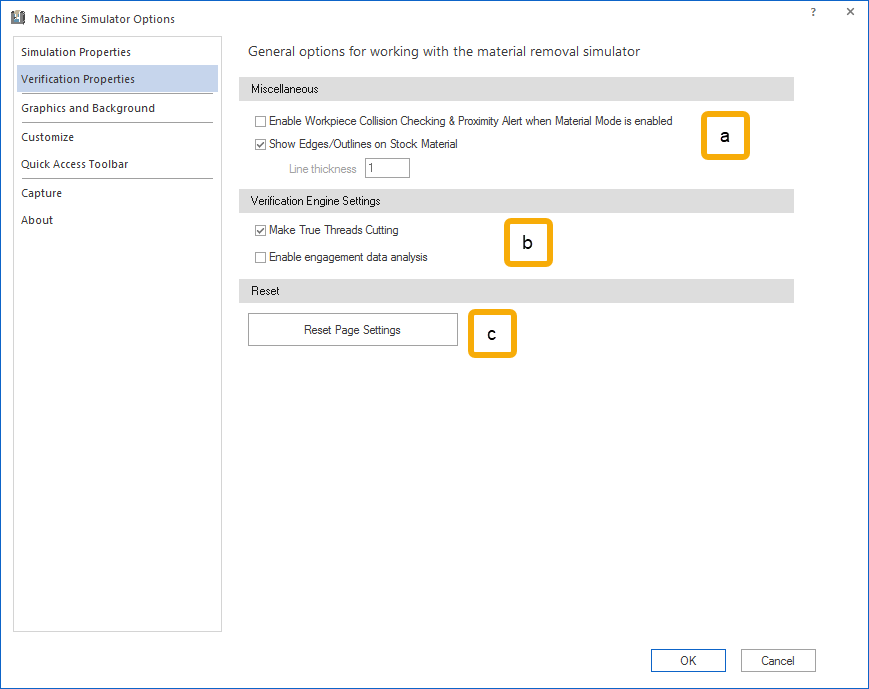Screen dimensions: 869x689
Task: Switch to Quick Access Toolbar settings
Action: click(x=75, y=164)
